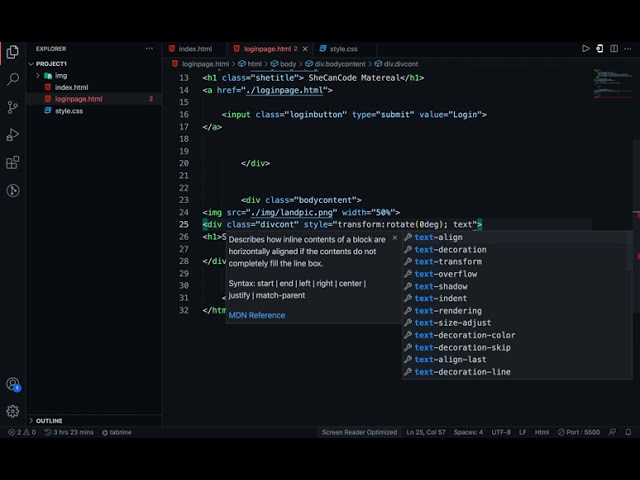Close the suggestion details popup
640x480 pixels.
[395, 238]
